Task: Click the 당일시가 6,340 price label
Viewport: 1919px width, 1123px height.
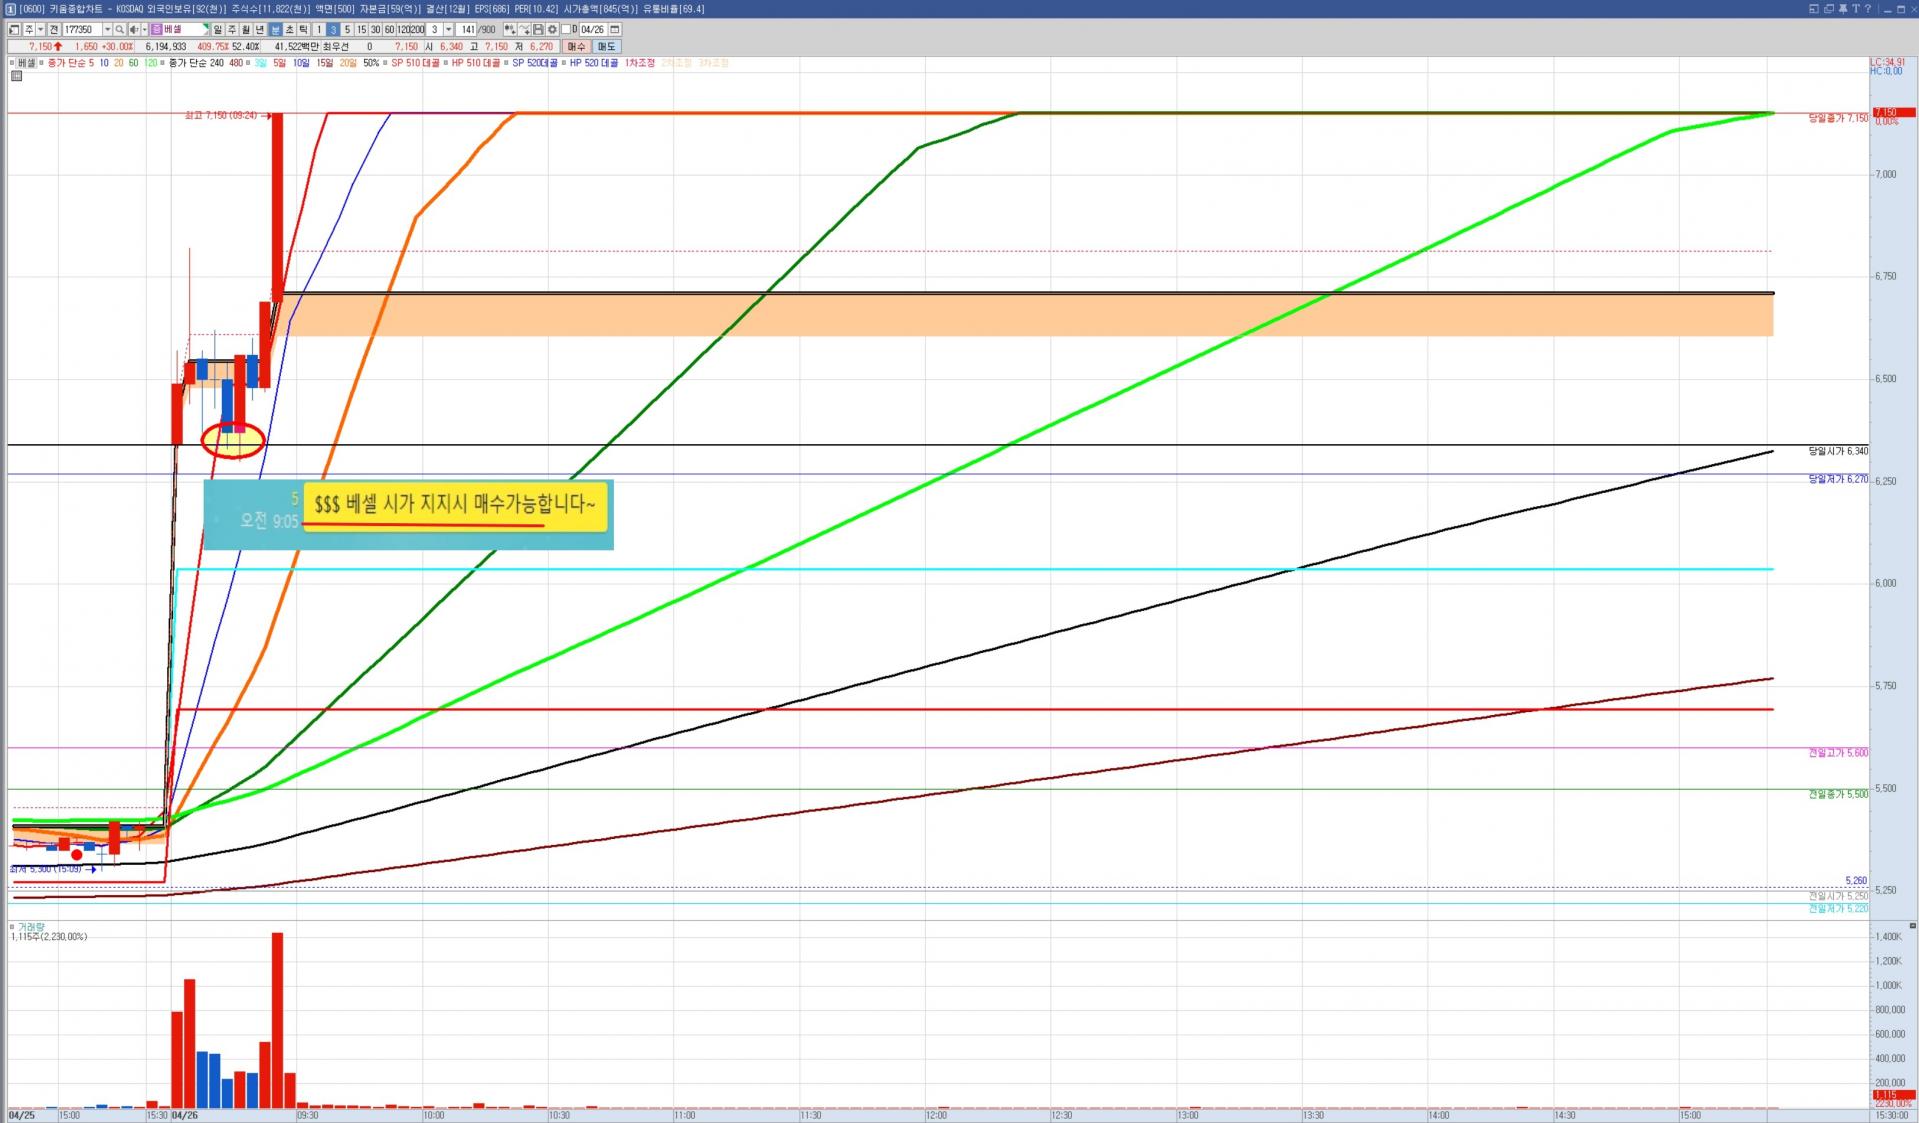Action: tap(1838, 451)
